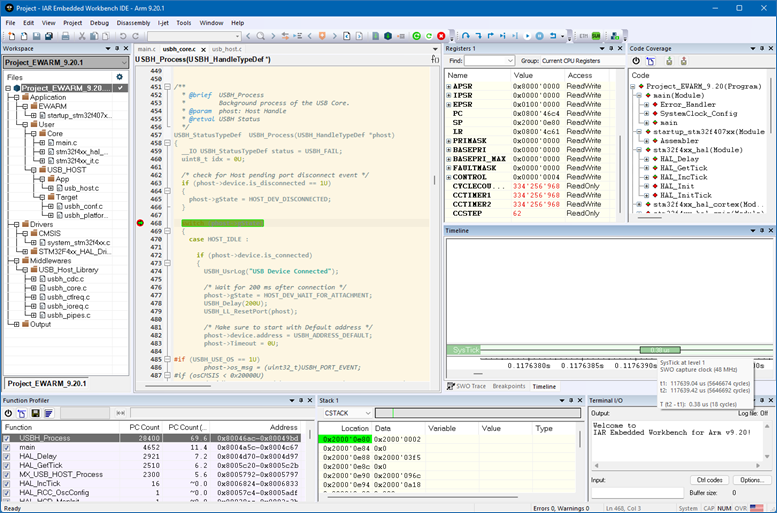Screen dimensions: 777x513
Task: Toggle the HAL_RCC_OscConfig profiler checkbox
Action: tap(7, 493)
